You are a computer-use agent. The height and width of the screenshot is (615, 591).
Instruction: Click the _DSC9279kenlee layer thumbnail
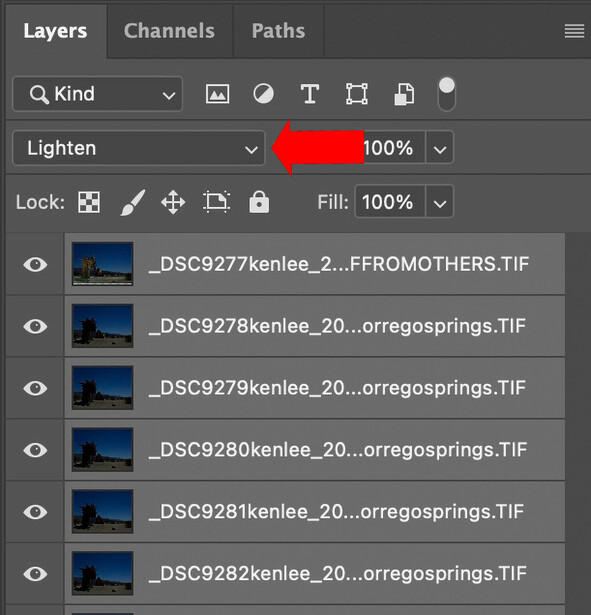(103, 388)
